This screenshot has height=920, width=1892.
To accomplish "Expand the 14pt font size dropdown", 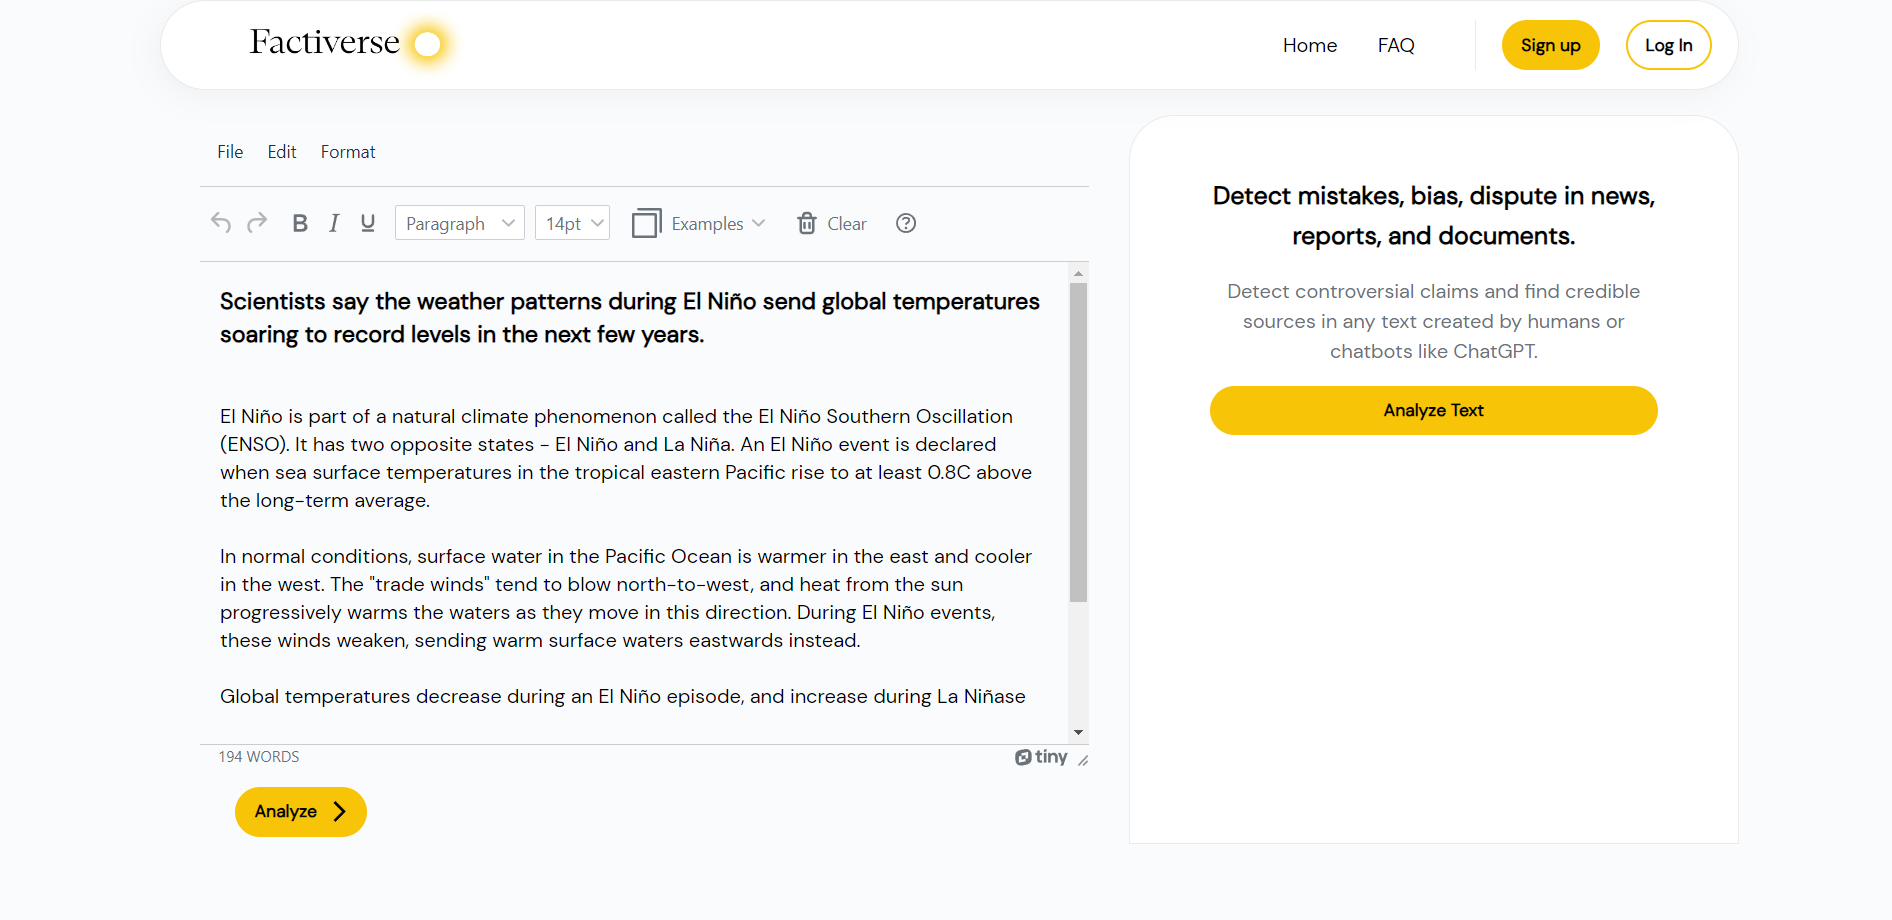I will (x=573, y=223).
